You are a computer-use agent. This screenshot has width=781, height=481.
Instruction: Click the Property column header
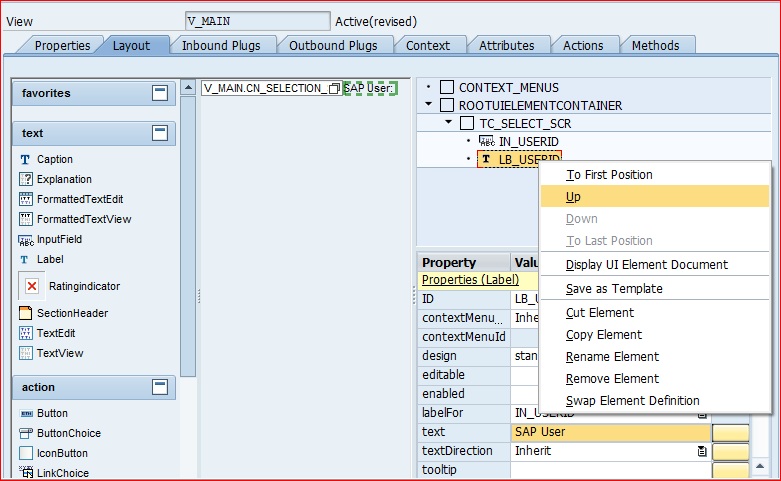(x=464, y=262)
